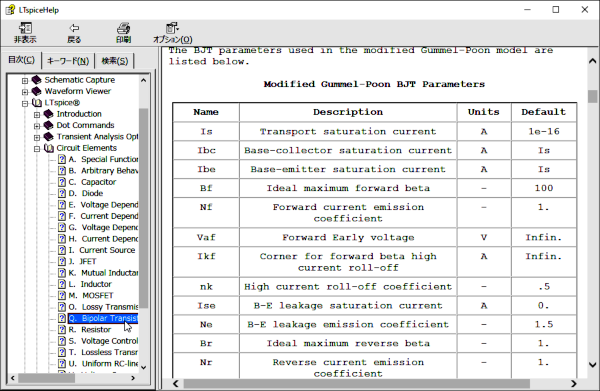Click the help page icon beside M. MOSFET
The width and height of the screenshot is (600, 391).
click(x=62, y=295)
